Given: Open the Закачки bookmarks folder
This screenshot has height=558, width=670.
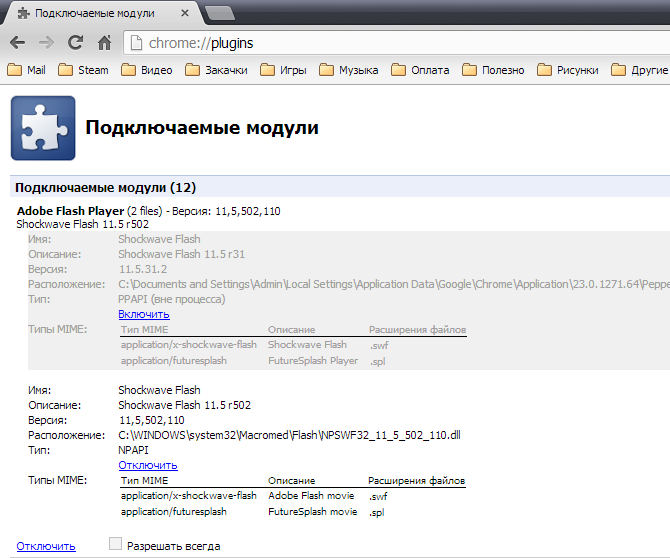Looking at the screenshot, I should point(216,70).
